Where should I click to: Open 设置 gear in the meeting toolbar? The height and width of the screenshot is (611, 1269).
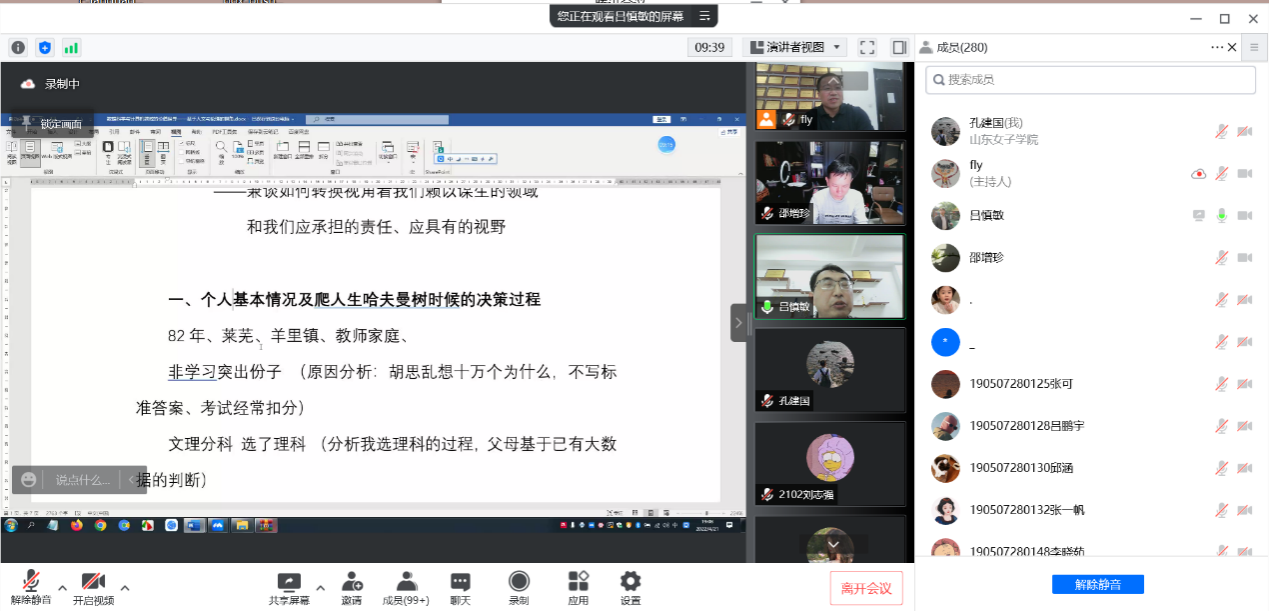click(x=630, y=587)
